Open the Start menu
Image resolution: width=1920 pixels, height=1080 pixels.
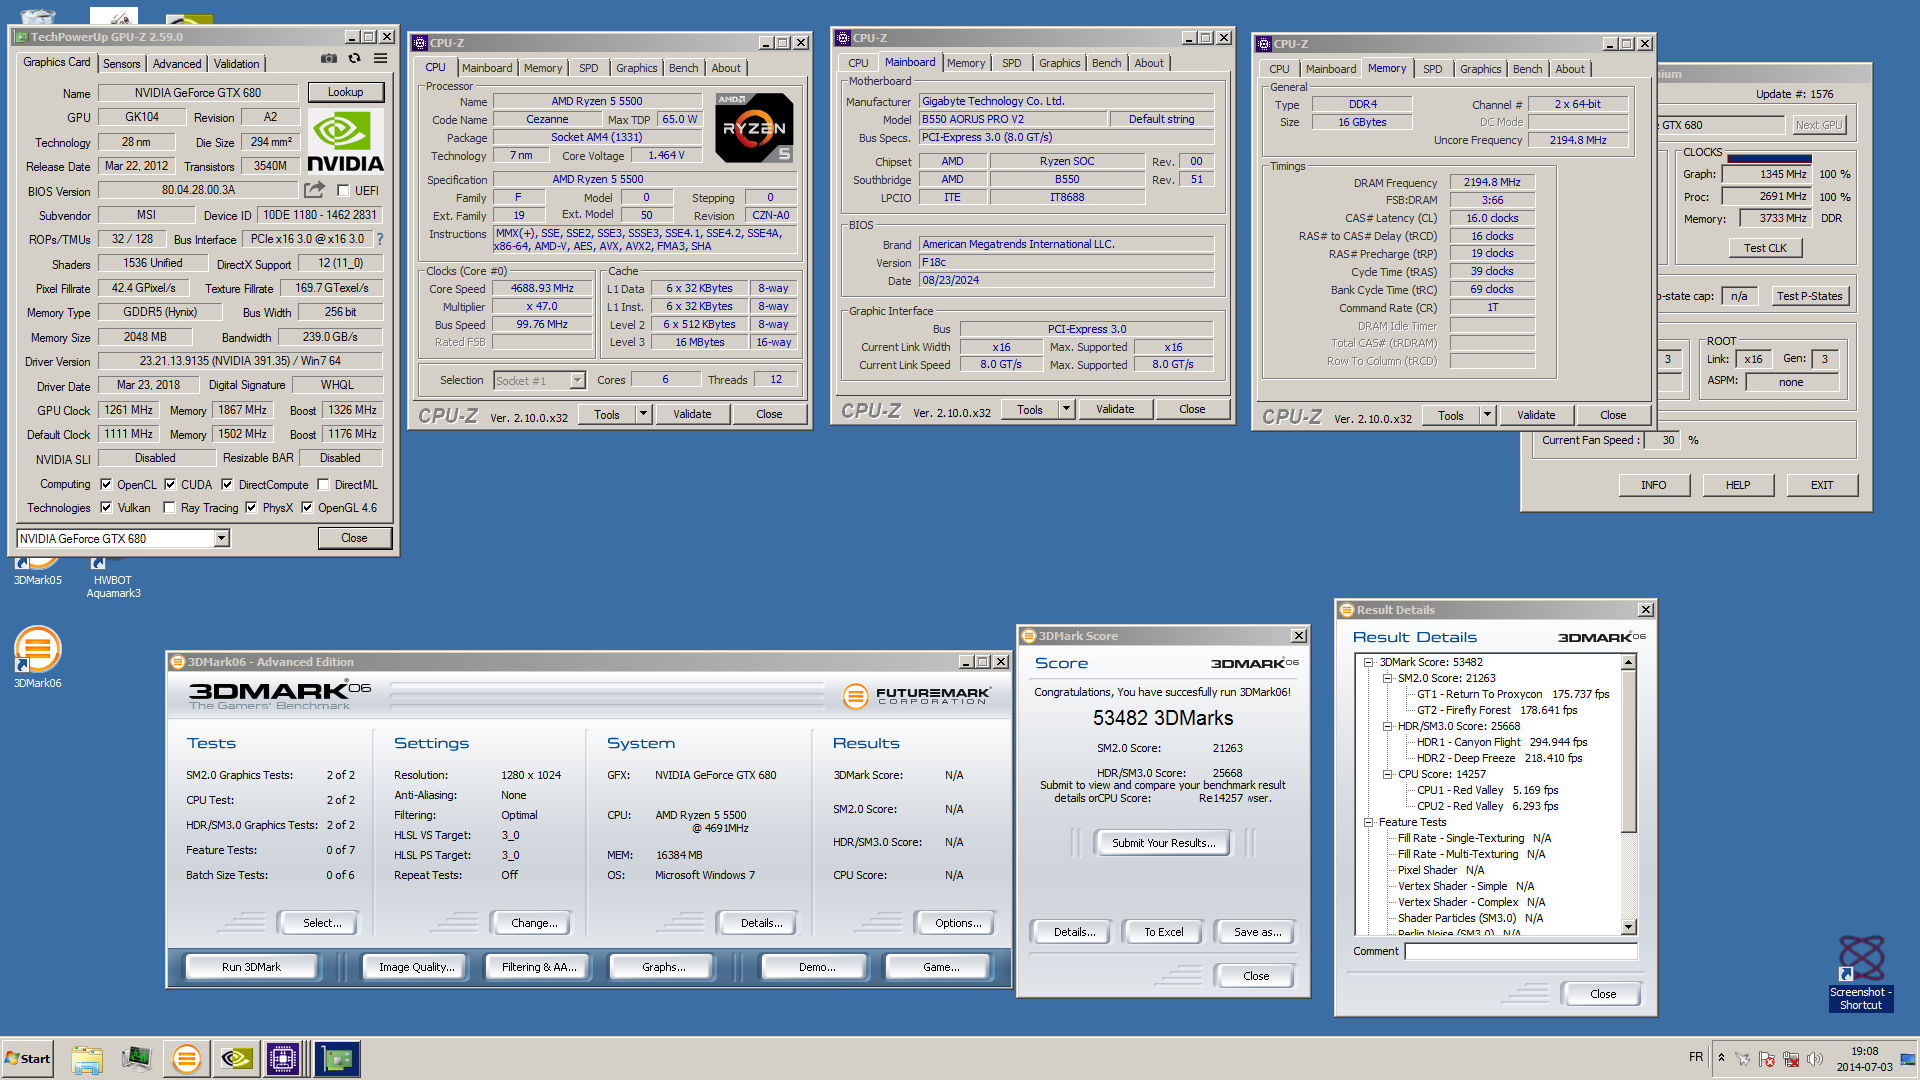[28, 1059]
